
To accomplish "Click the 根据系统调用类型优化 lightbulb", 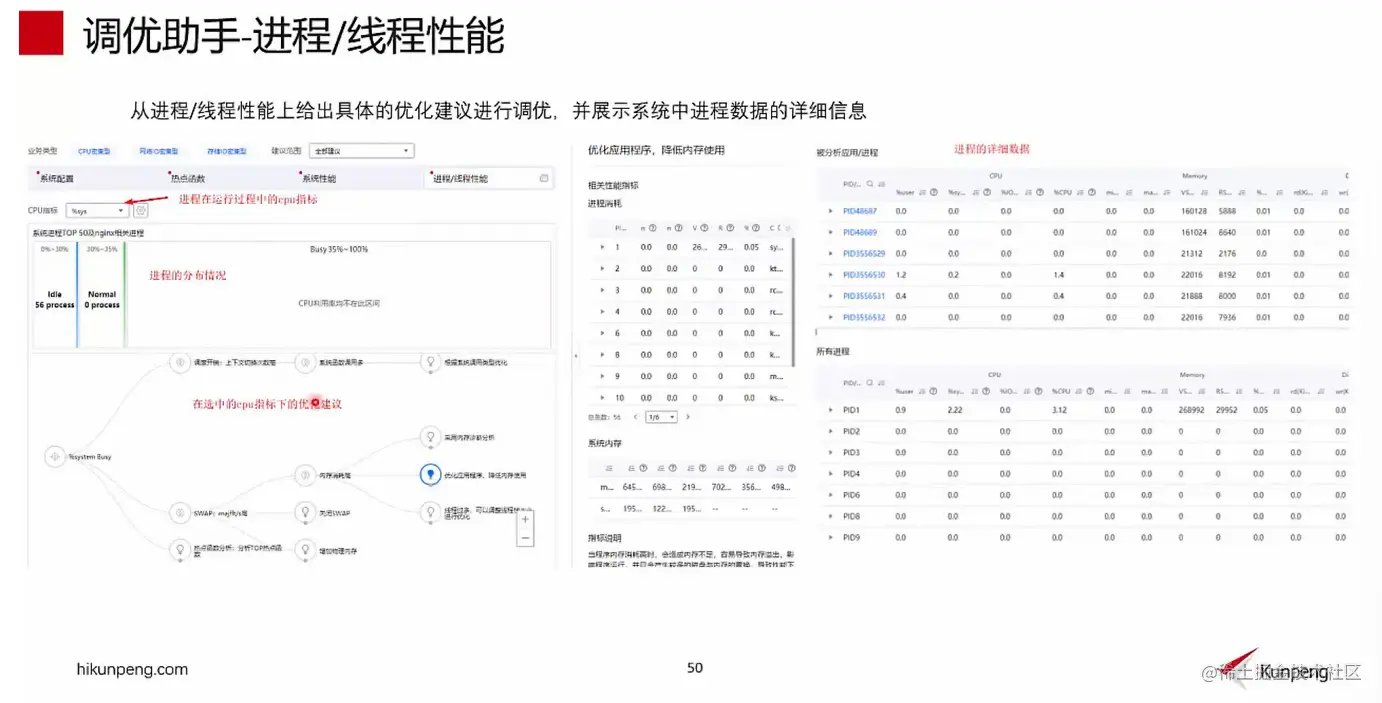I will pos(430,362).
